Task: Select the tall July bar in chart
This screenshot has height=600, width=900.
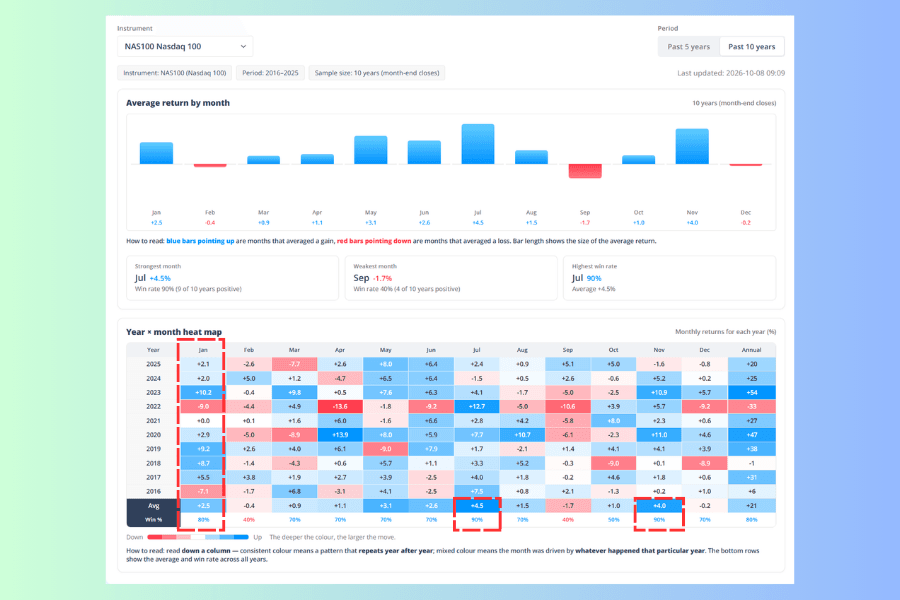Action: click(x=478, y=144)
